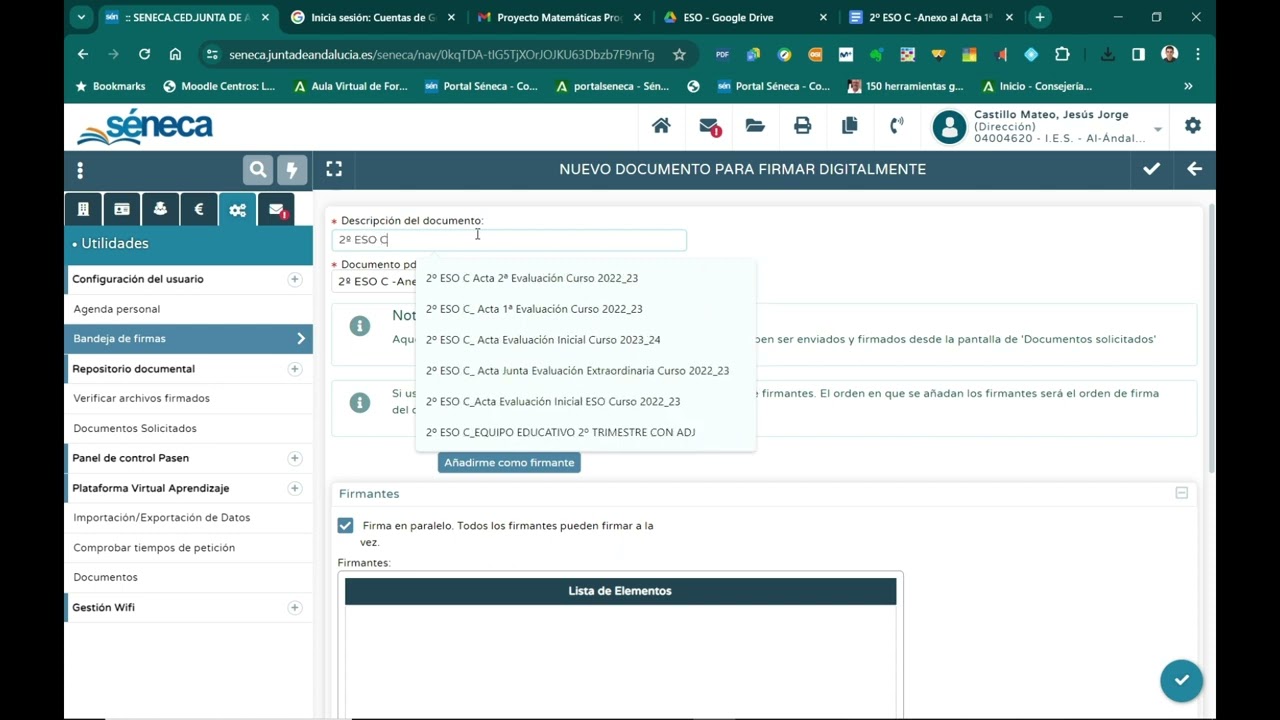The height and width of the screenshot is (720, 1280).
Task: Expand Repositorio documental section
Action: click(294, 369)
